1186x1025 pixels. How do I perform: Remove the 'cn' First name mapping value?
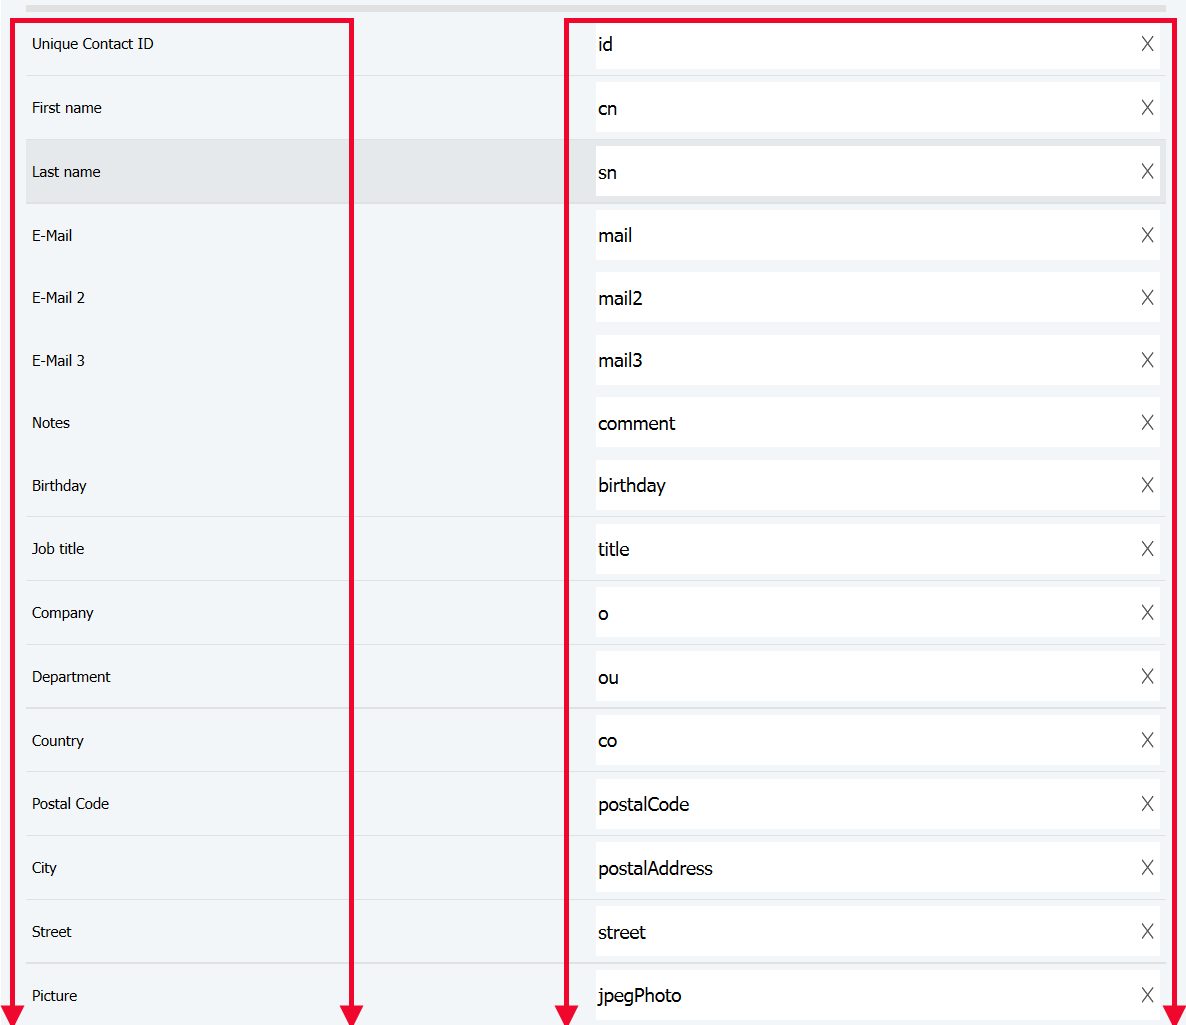point(1147,108)
